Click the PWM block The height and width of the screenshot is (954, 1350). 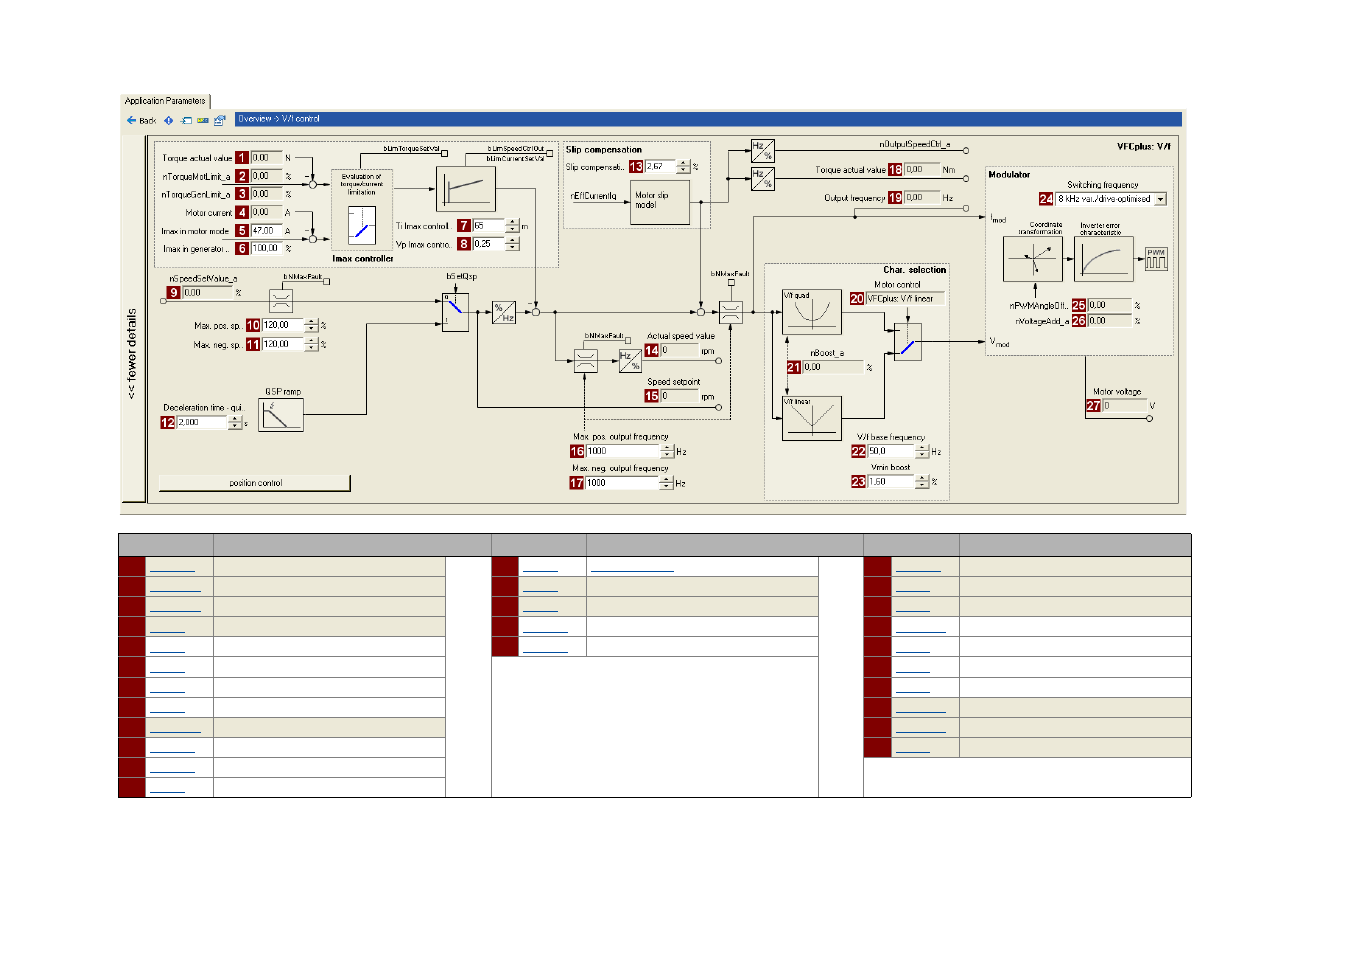pyautogui.click(x=1156, y=259)
